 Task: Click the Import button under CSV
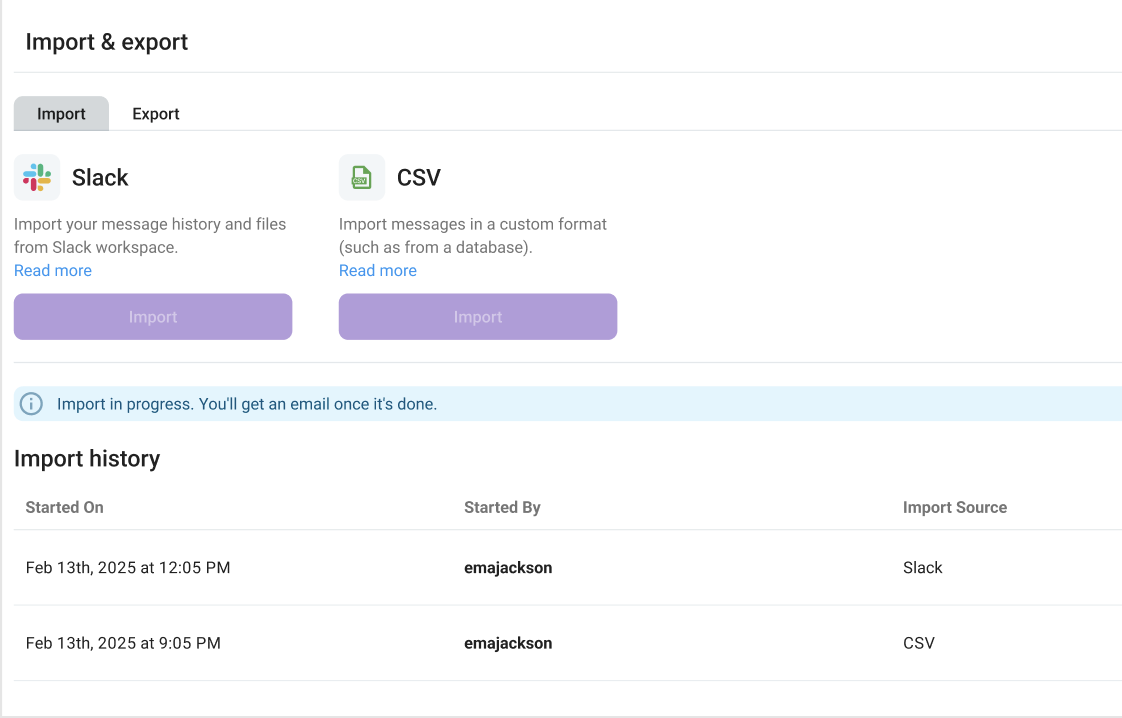478,316
